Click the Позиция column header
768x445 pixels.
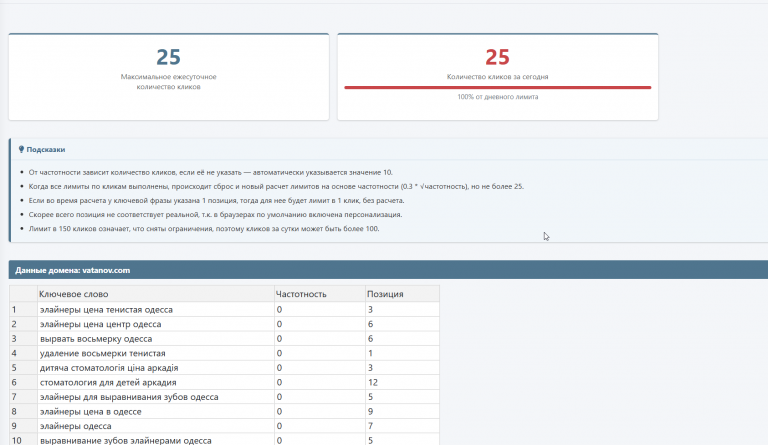(402, 294)
